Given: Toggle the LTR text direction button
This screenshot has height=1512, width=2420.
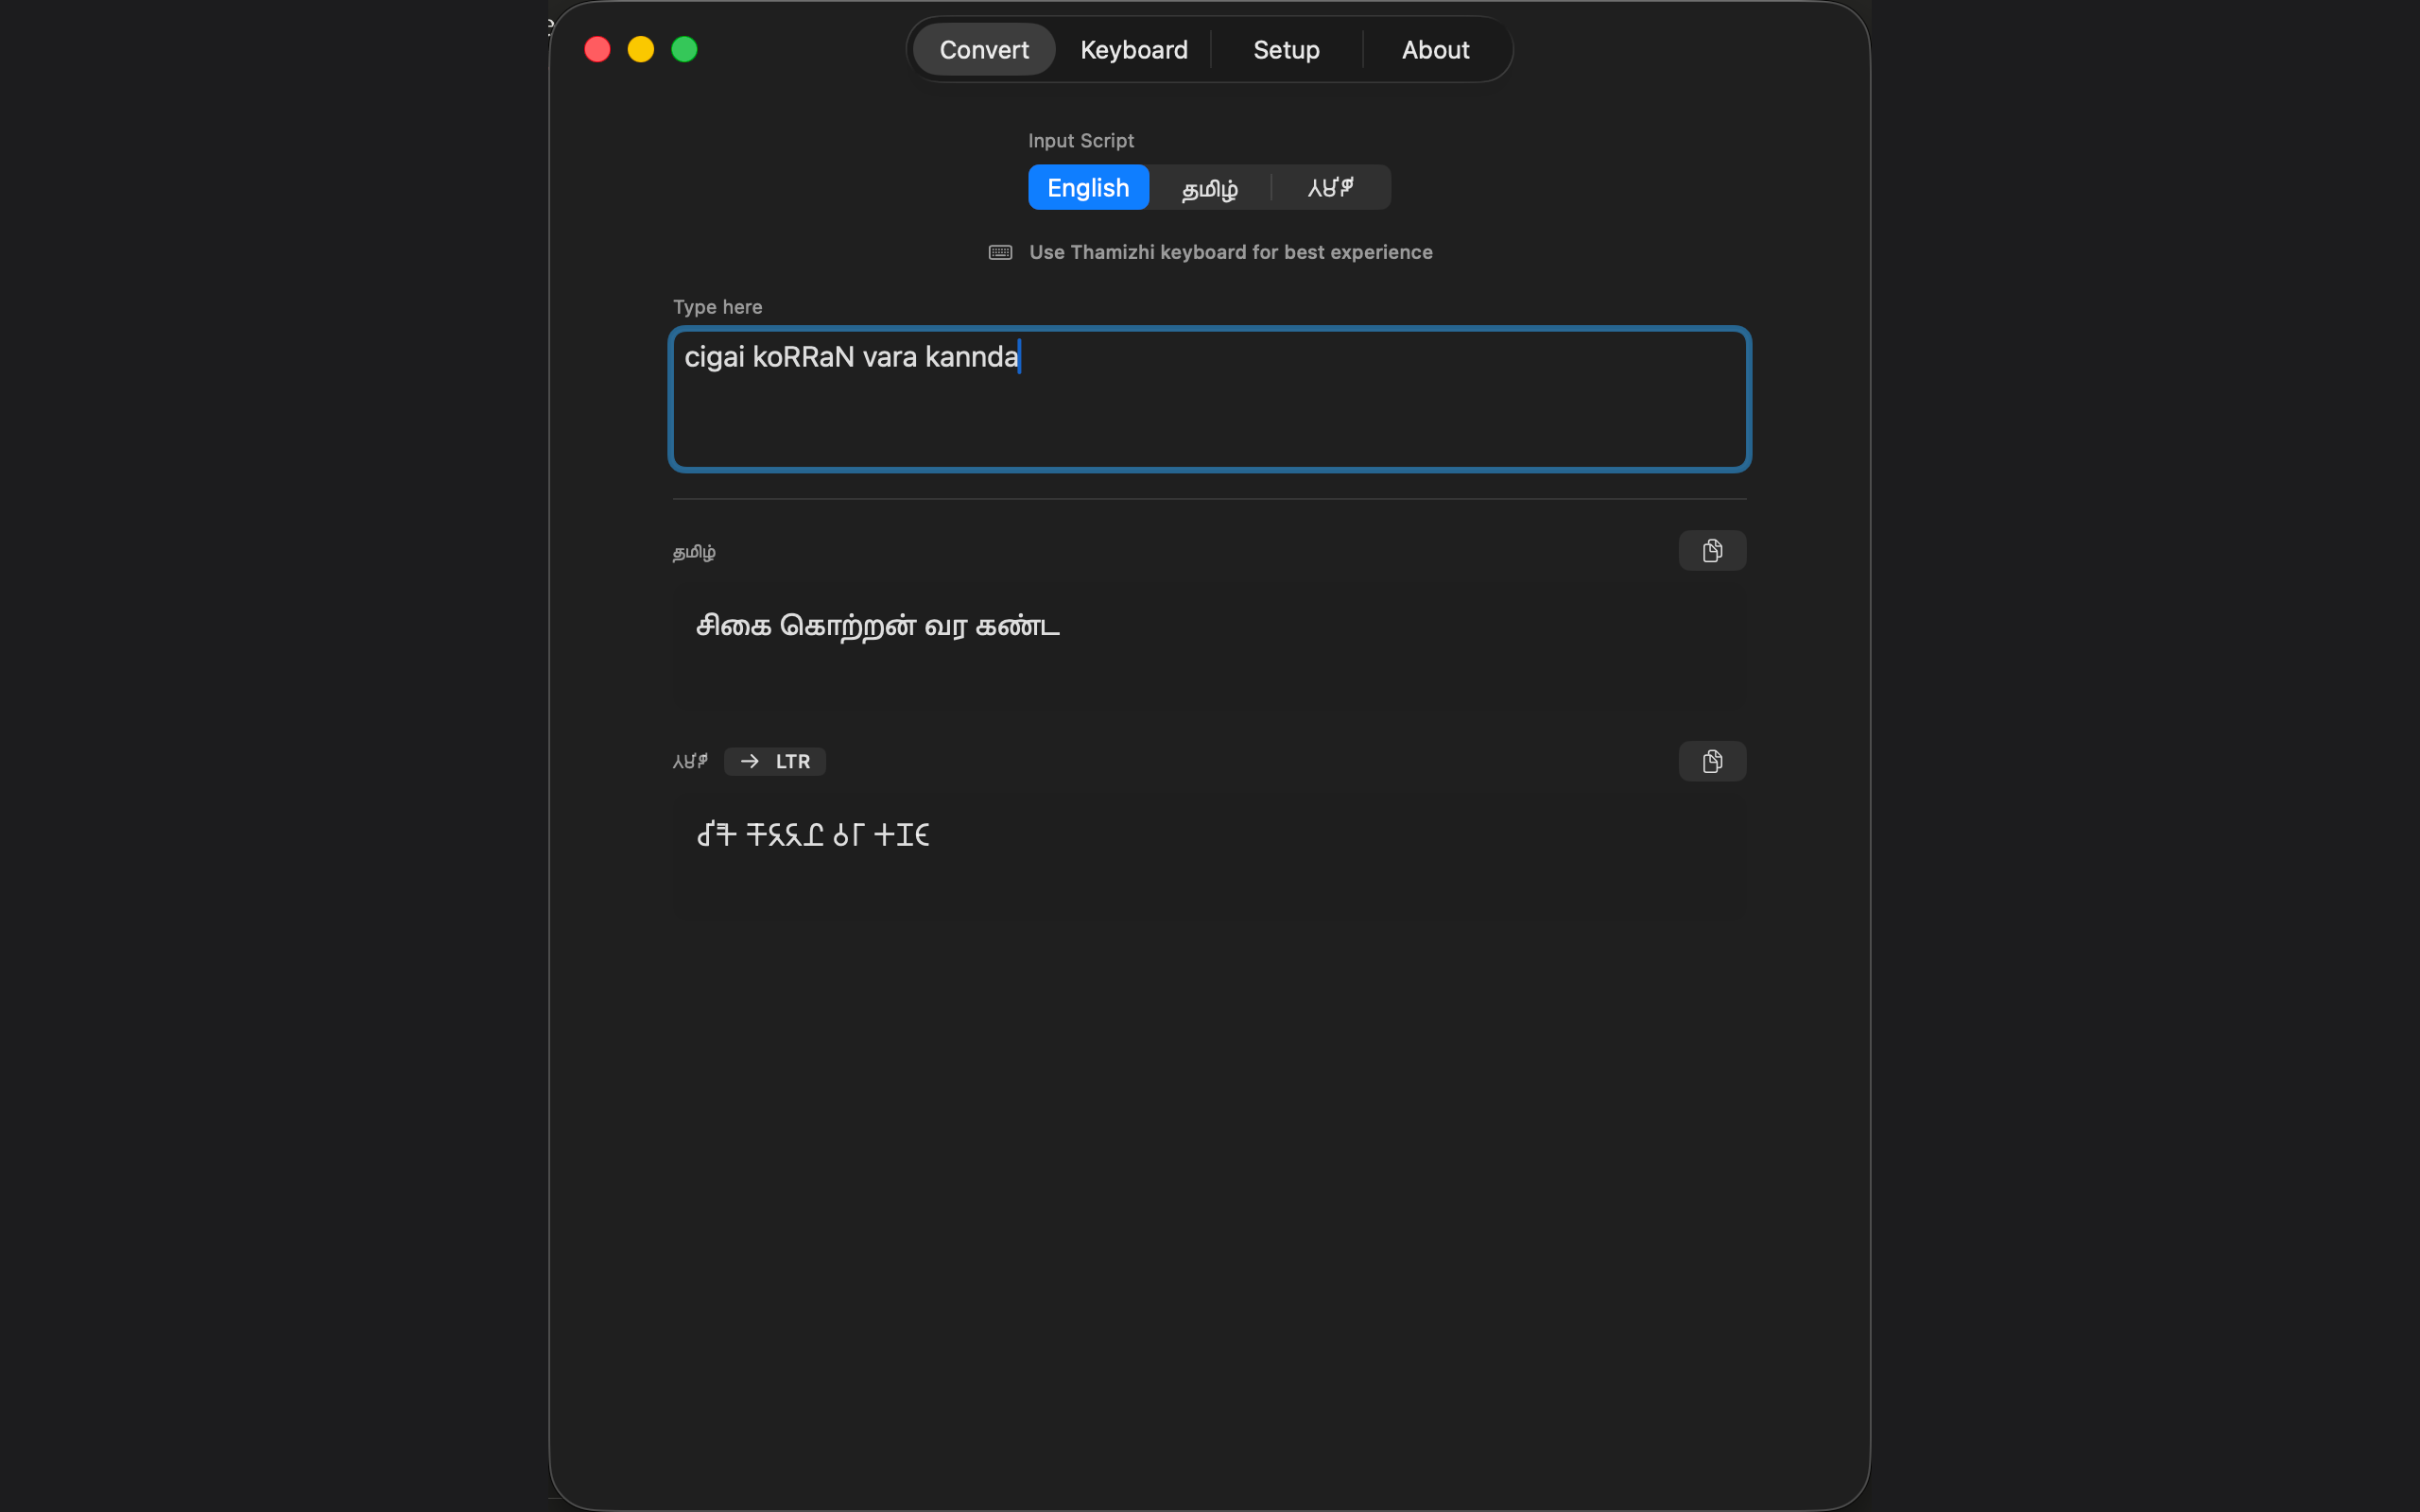Looking at the screenshot, I should tap(775, 761).
